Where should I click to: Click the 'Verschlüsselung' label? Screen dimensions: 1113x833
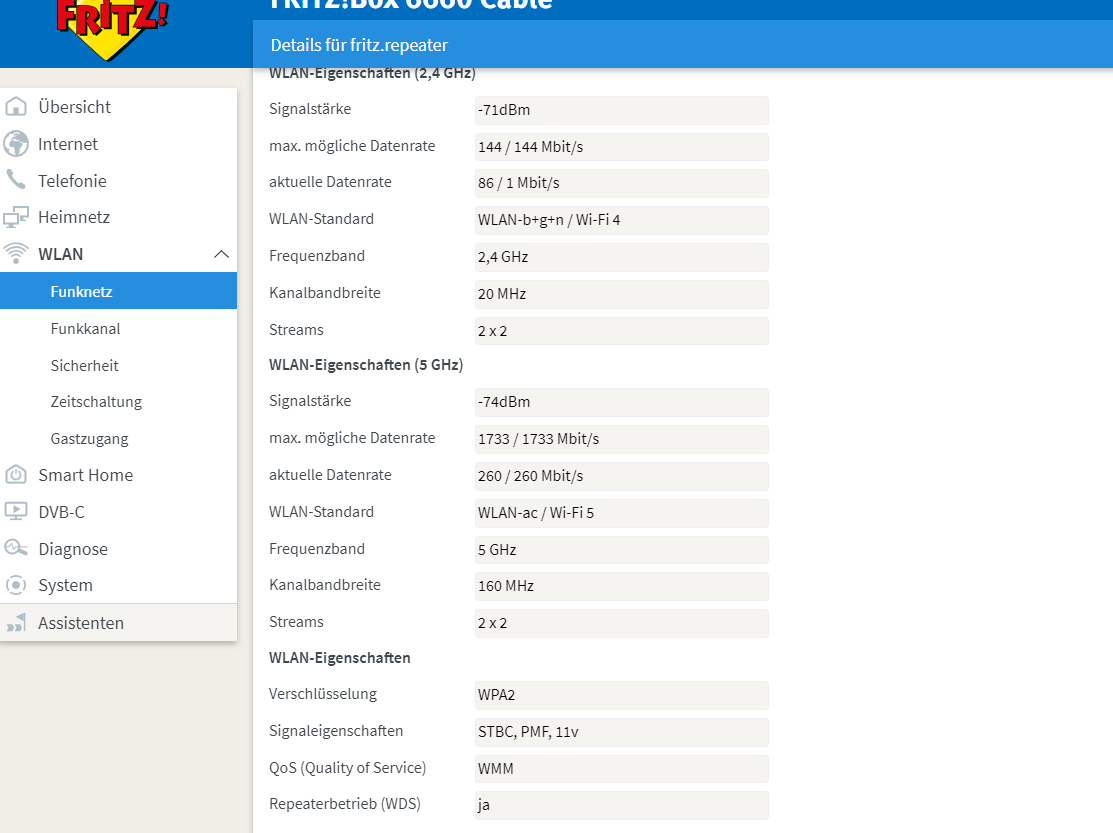point(323,694)
